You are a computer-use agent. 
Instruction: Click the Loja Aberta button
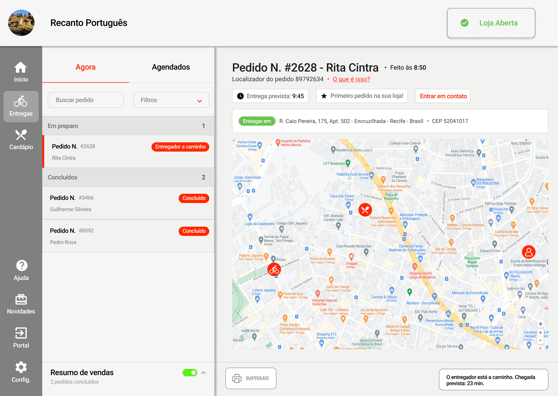tap(491, 23)
